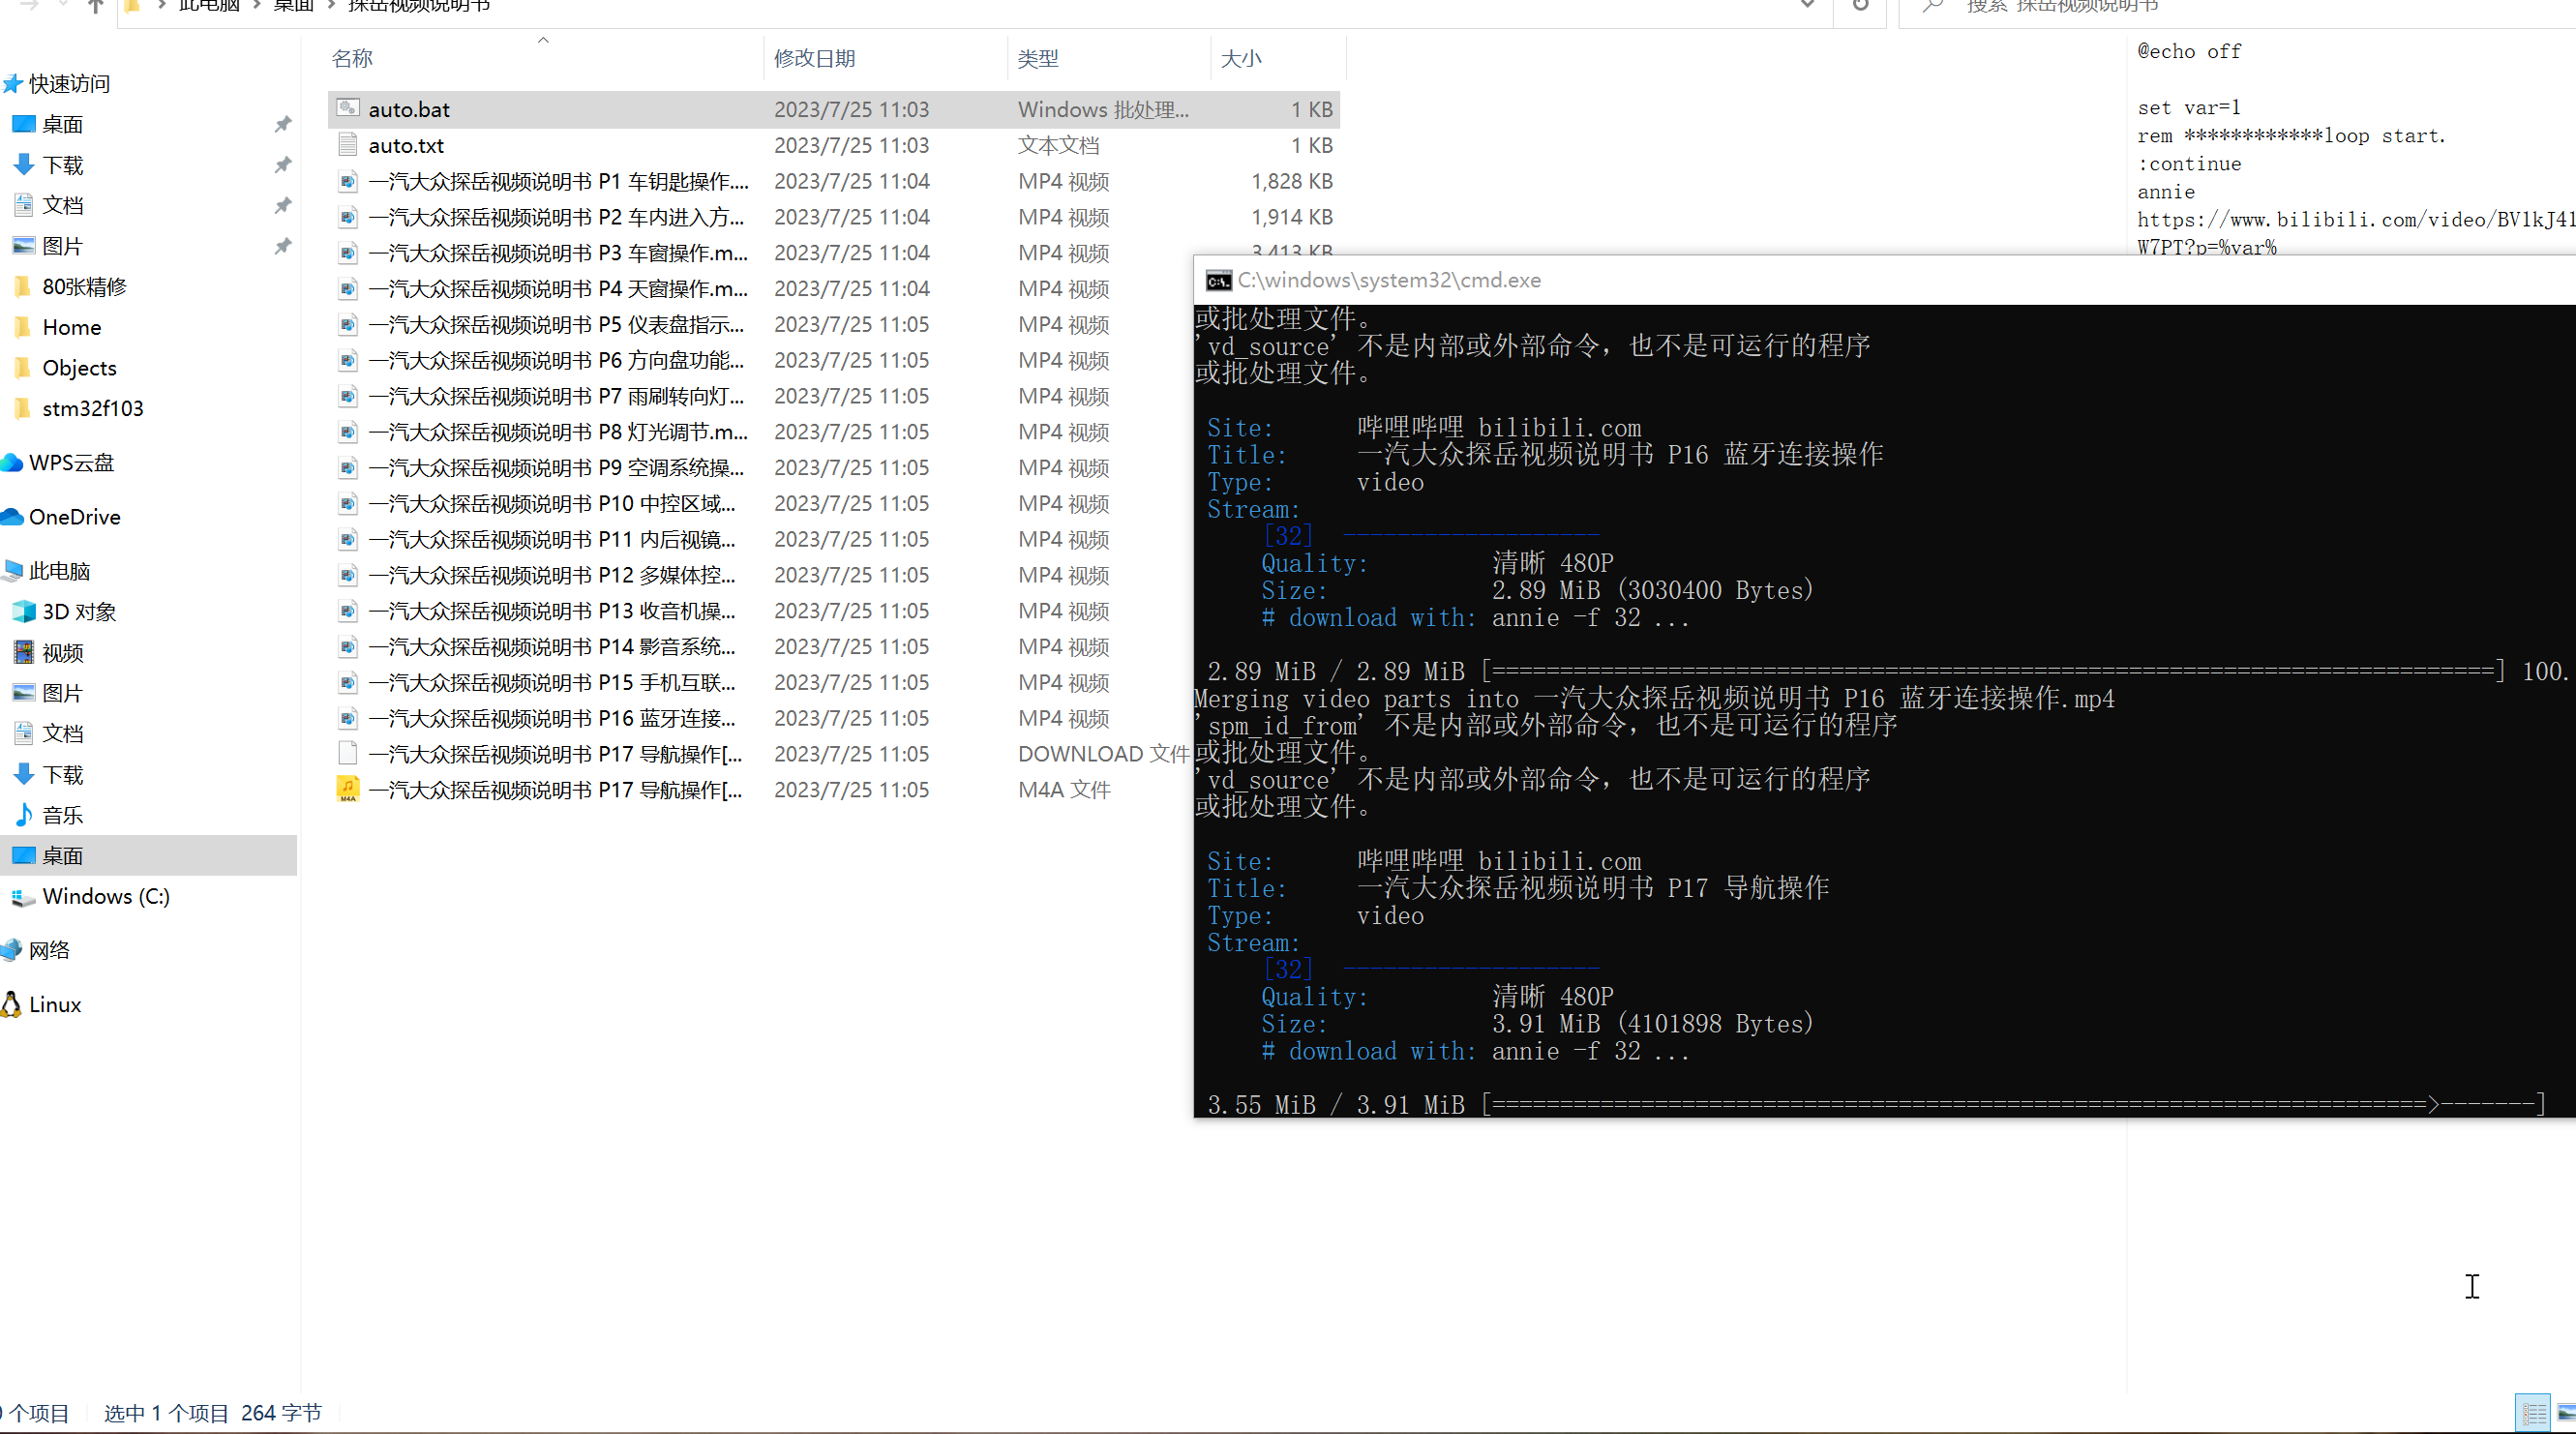
Task: Open WPS云盘 in the navigation pane
Action: coord(71,463)
